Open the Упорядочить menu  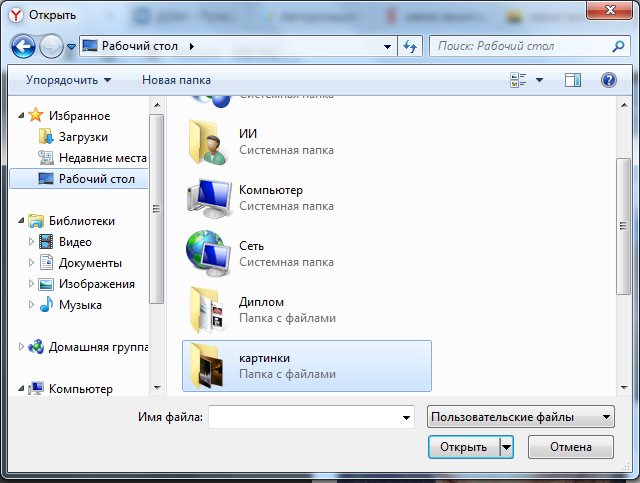click(x=69, y=80)
